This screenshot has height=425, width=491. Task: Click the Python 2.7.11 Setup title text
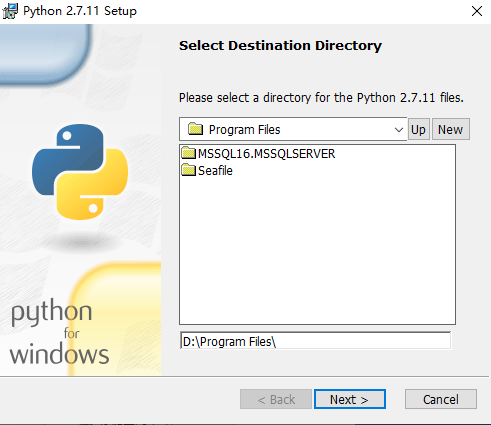(x=80, y=11)
